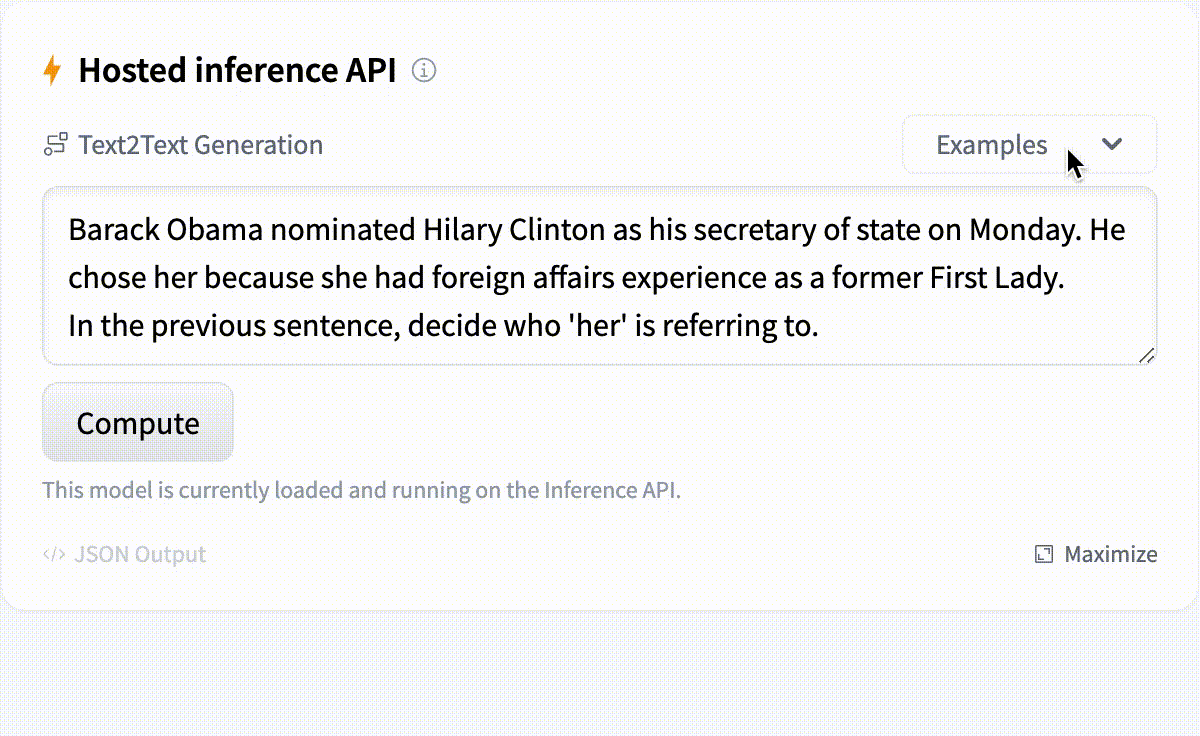Click the model loaded status message
Image resolution: width=1200 pixels, height=736 pixels.
361,491
